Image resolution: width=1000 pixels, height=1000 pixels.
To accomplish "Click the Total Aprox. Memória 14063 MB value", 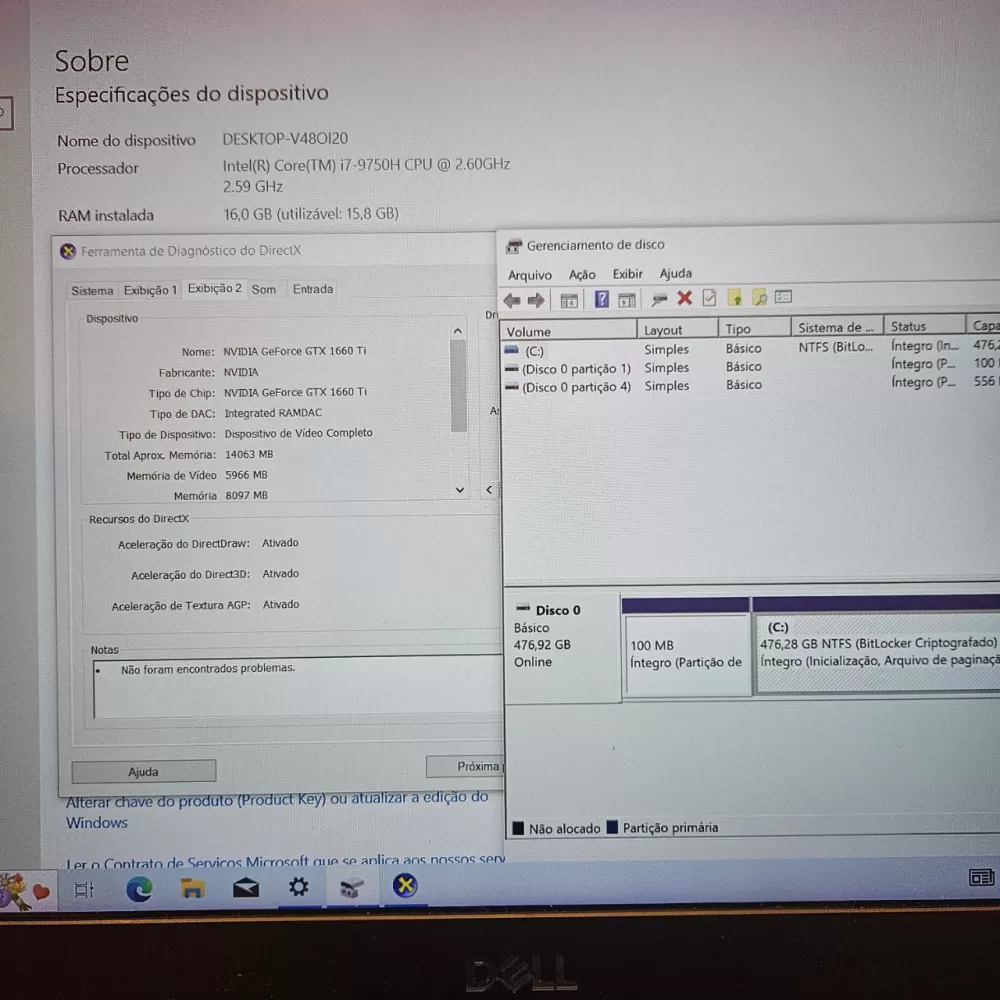I will pos(249,454).
